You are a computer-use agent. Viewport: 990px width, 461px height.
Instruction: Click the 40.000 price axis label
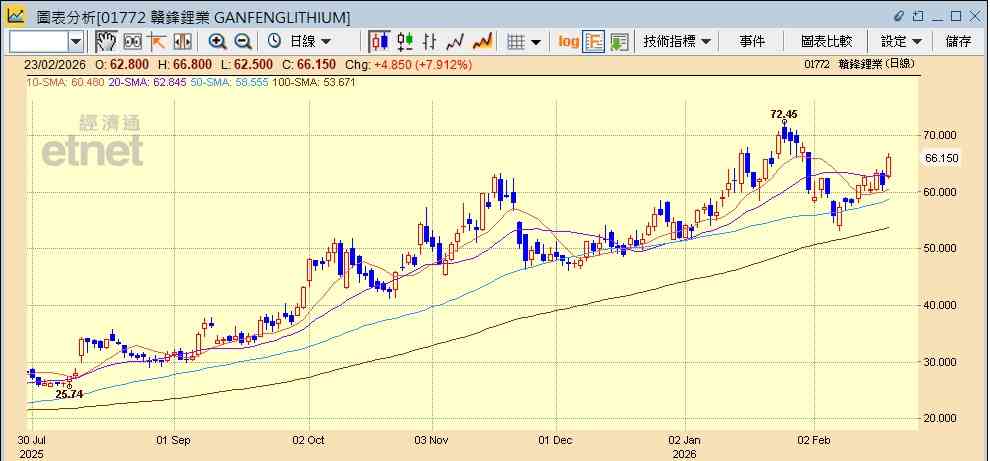click(x=941, y=305)
